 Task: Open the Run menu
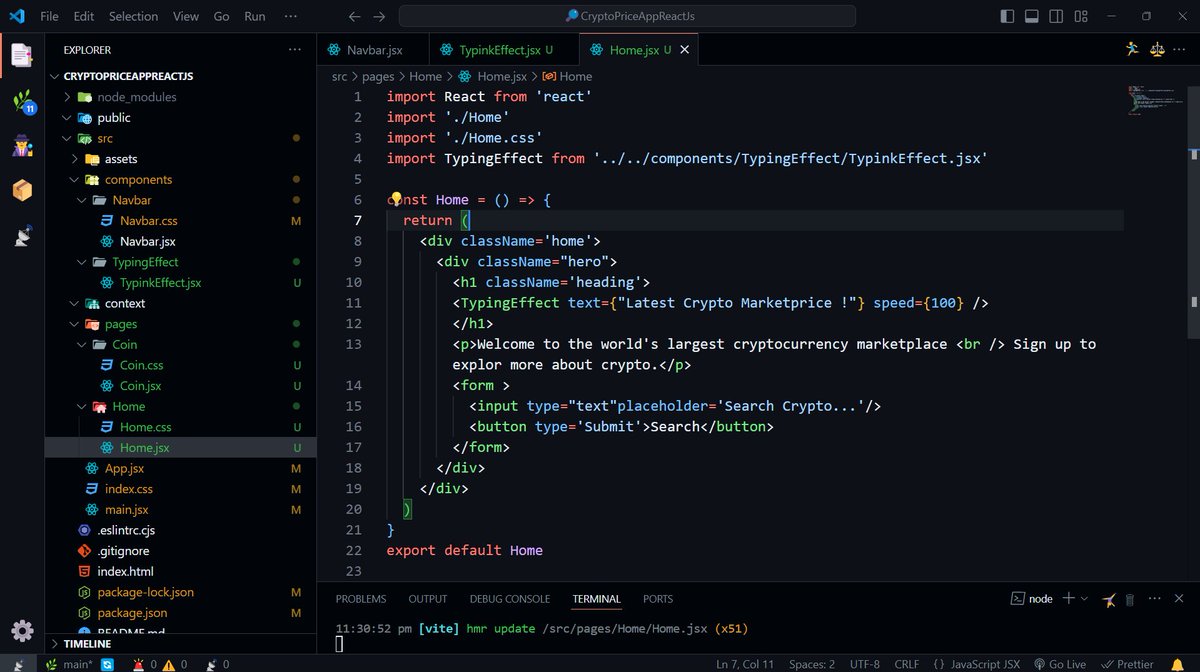coord(255,16)
